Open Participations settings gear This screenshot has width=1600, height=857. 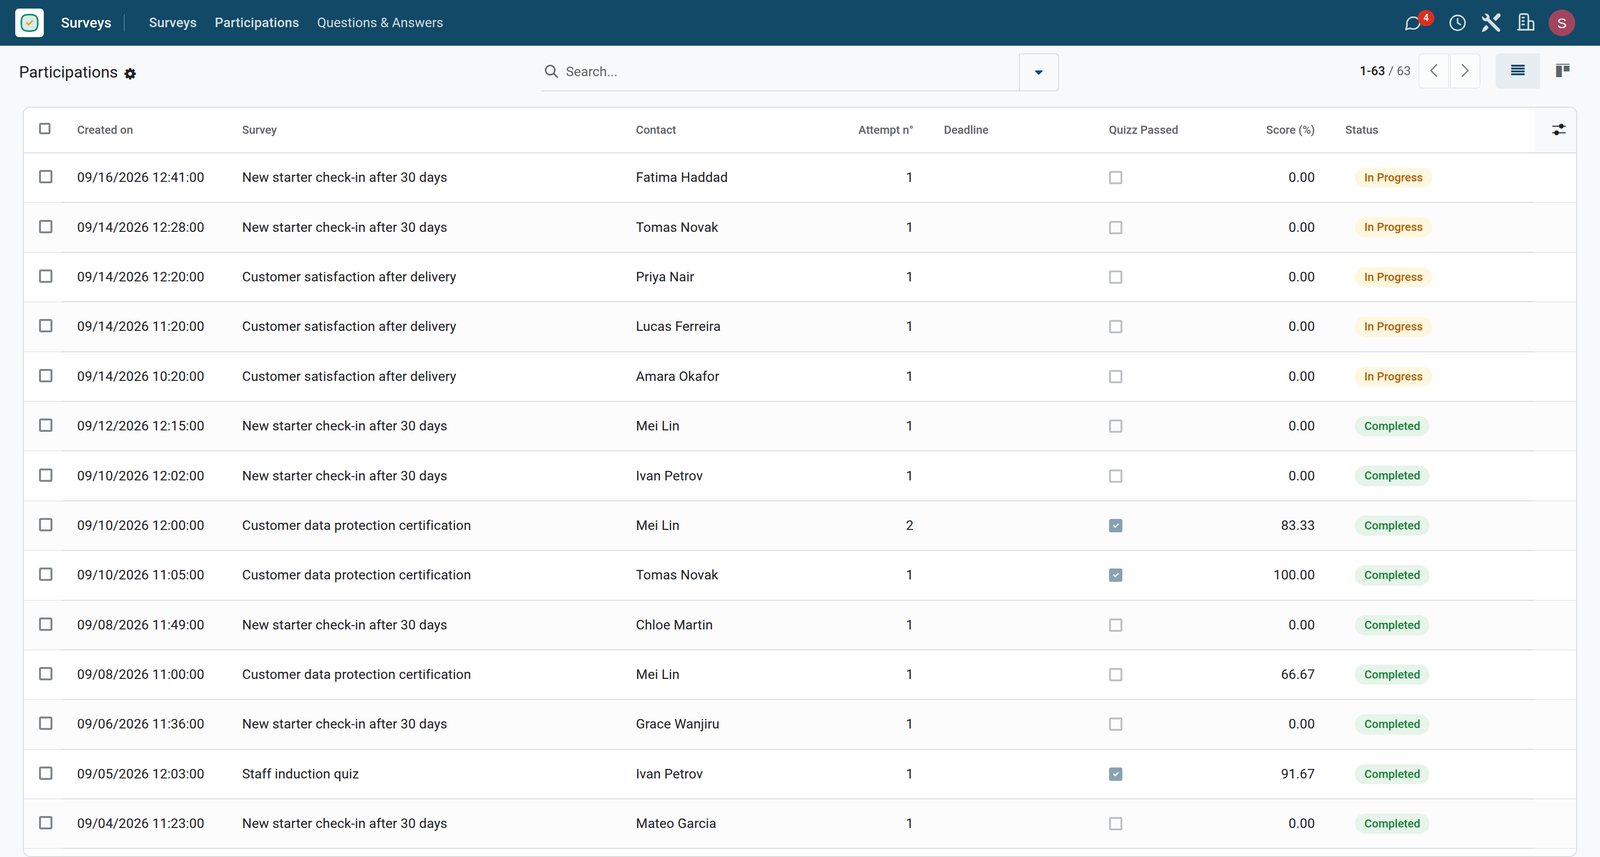[x=130, y=74]
